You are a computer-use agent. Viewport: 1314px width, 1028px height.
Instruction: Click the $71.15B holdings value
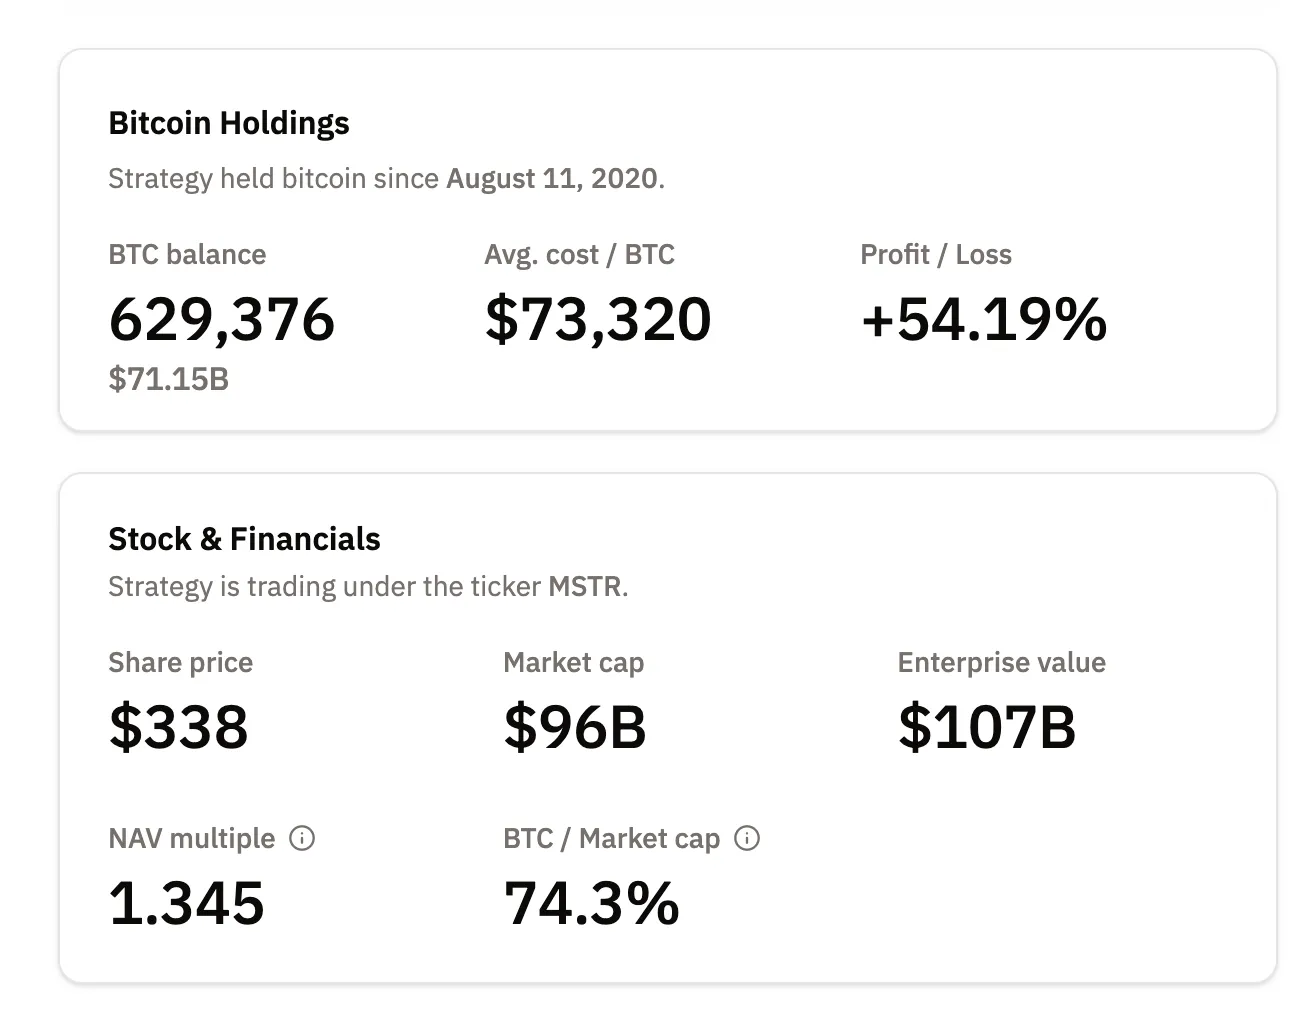pyautogui.click(x=167, y=380)
